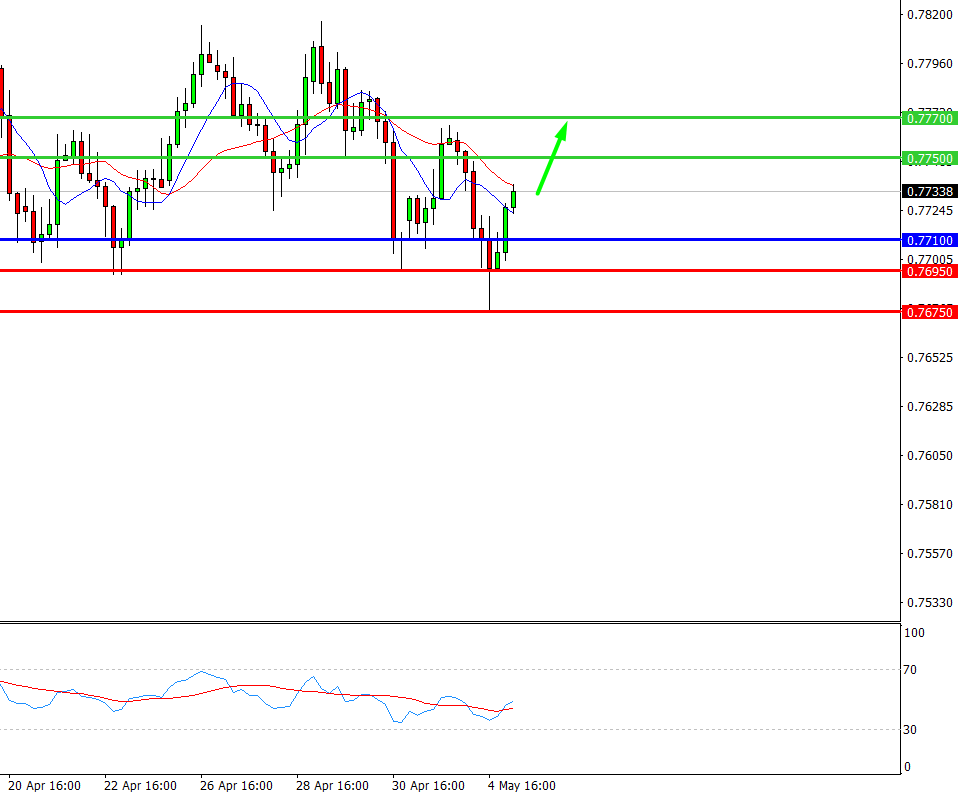Click the 26 Apr 16:00 time label

pyautogui.click(x=236, y=786)
